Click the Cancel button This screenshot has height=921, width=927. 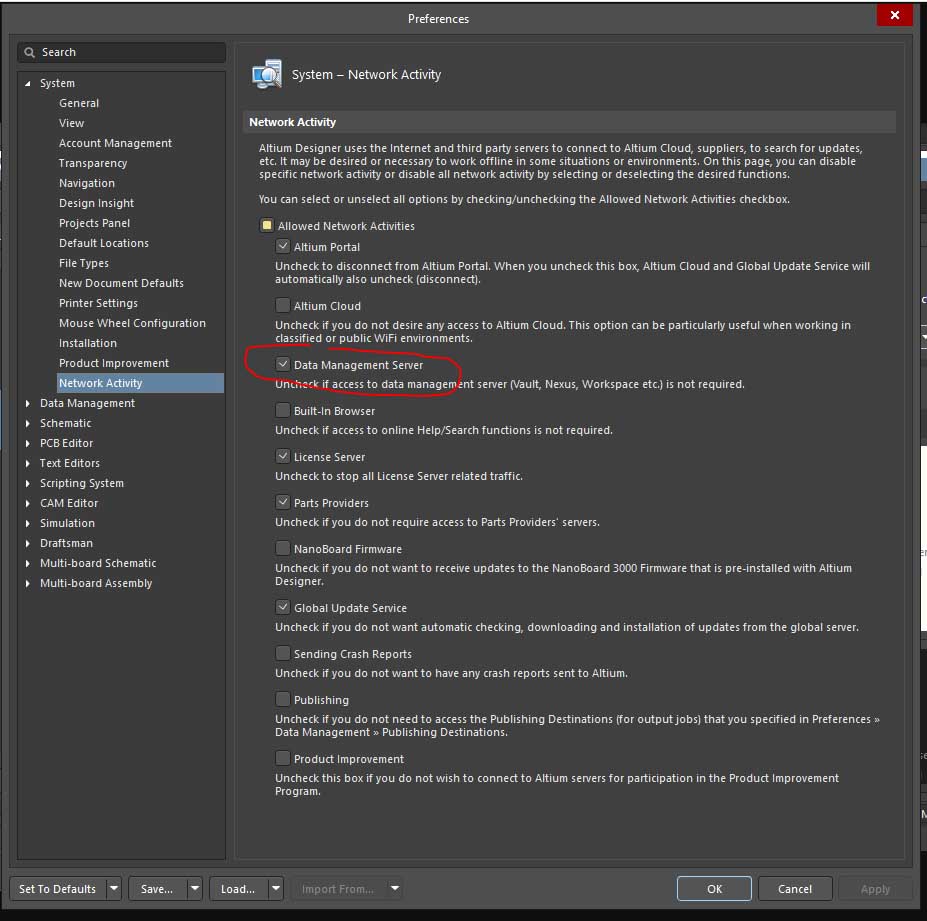(x=794, y=889)
